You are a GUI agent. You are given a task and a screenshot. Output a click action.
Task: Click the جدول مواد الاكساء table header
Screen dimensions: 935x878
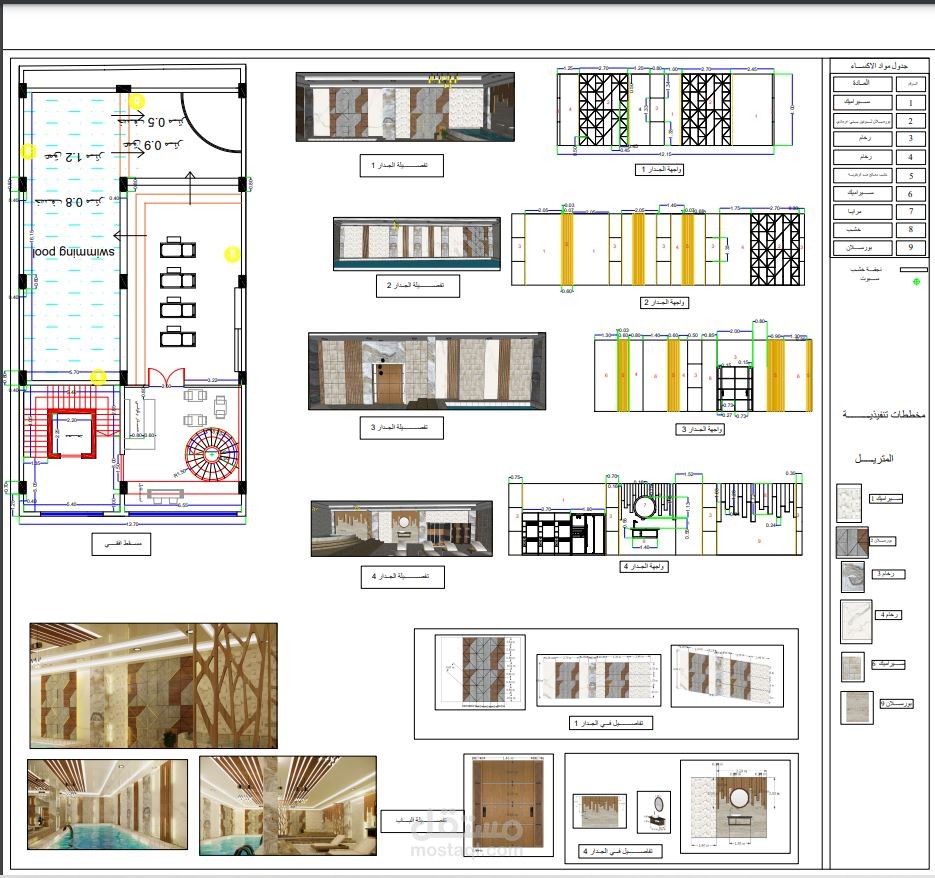coord(880,66)
